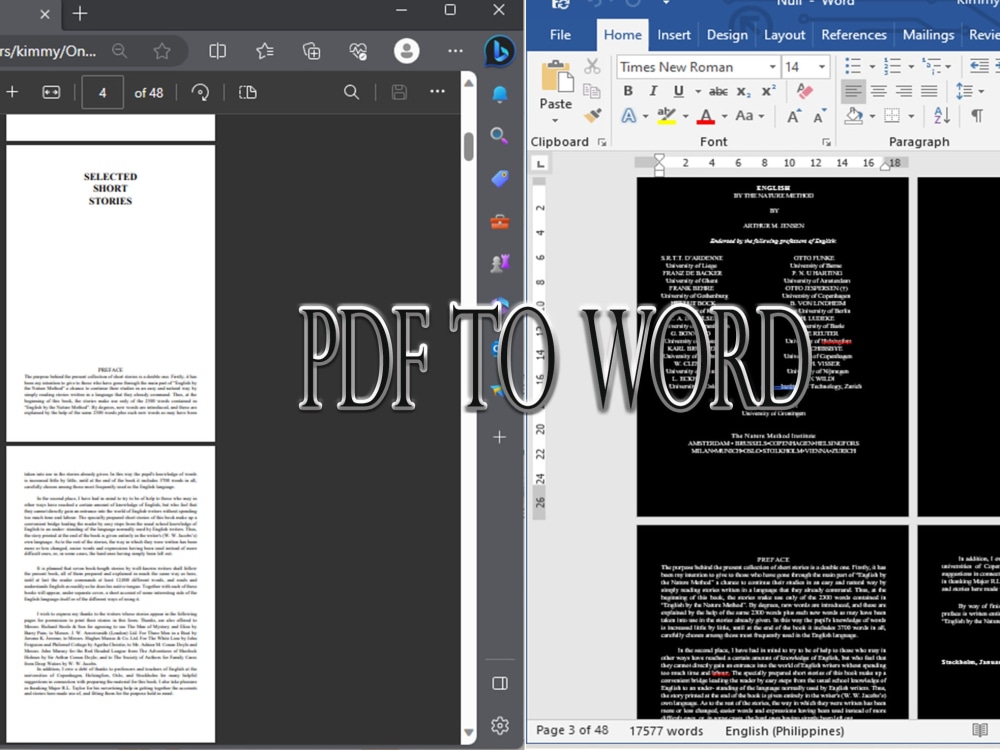Click the Bold button in Word
1000x750 pixels.
628,91
